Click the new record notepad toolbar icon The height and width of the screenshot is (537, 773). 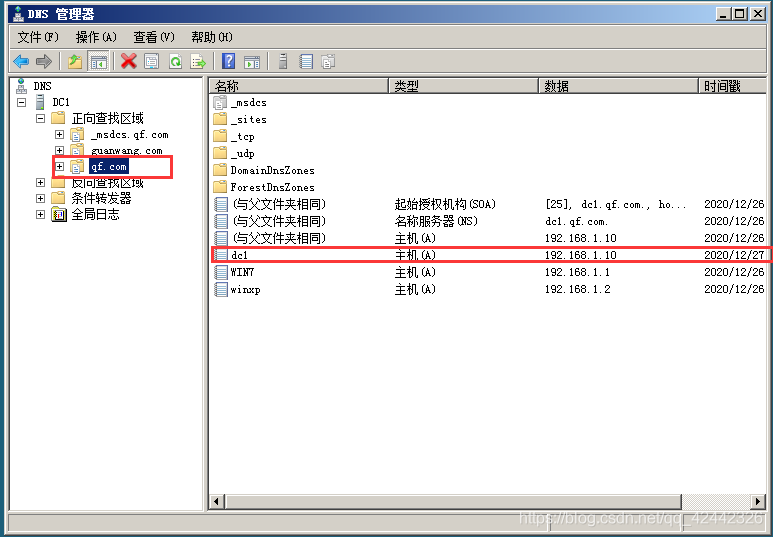(306, 62)
